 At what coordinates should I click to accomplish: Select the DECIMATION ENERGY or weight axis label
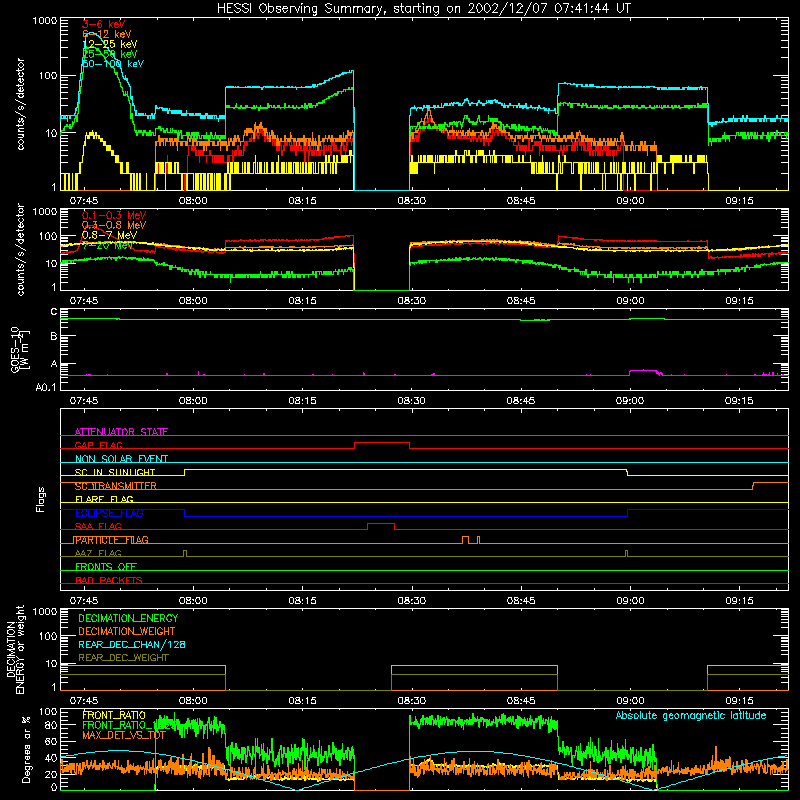click(x=15, y=649)
